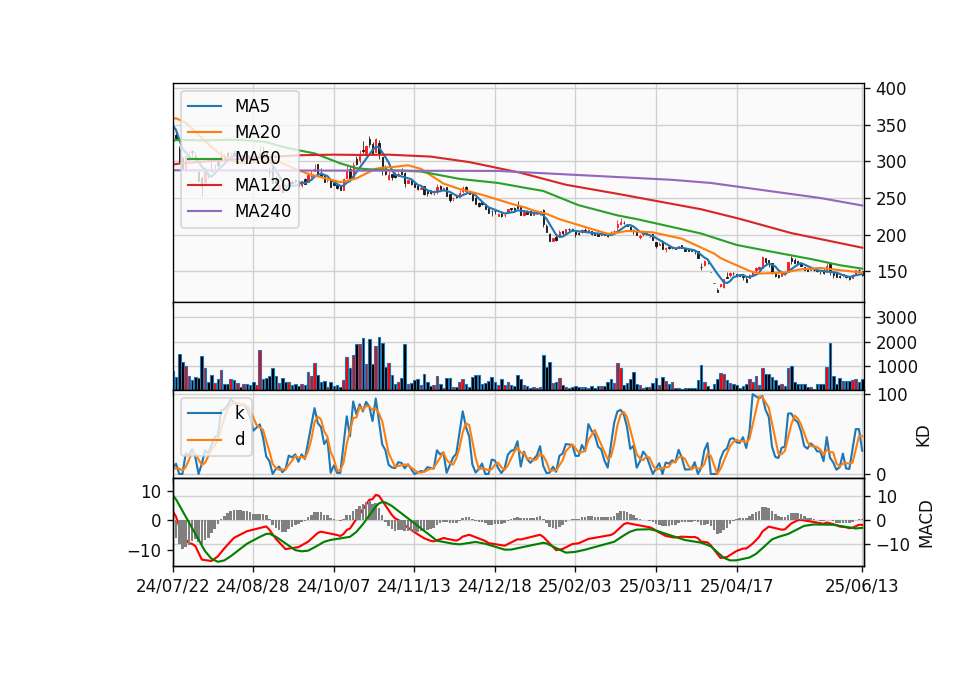The height and width of the screenshot is (690, 960).
Task: Click the left MACD axis 0 label
Action: pyautogui.click(x=156, y=521)
